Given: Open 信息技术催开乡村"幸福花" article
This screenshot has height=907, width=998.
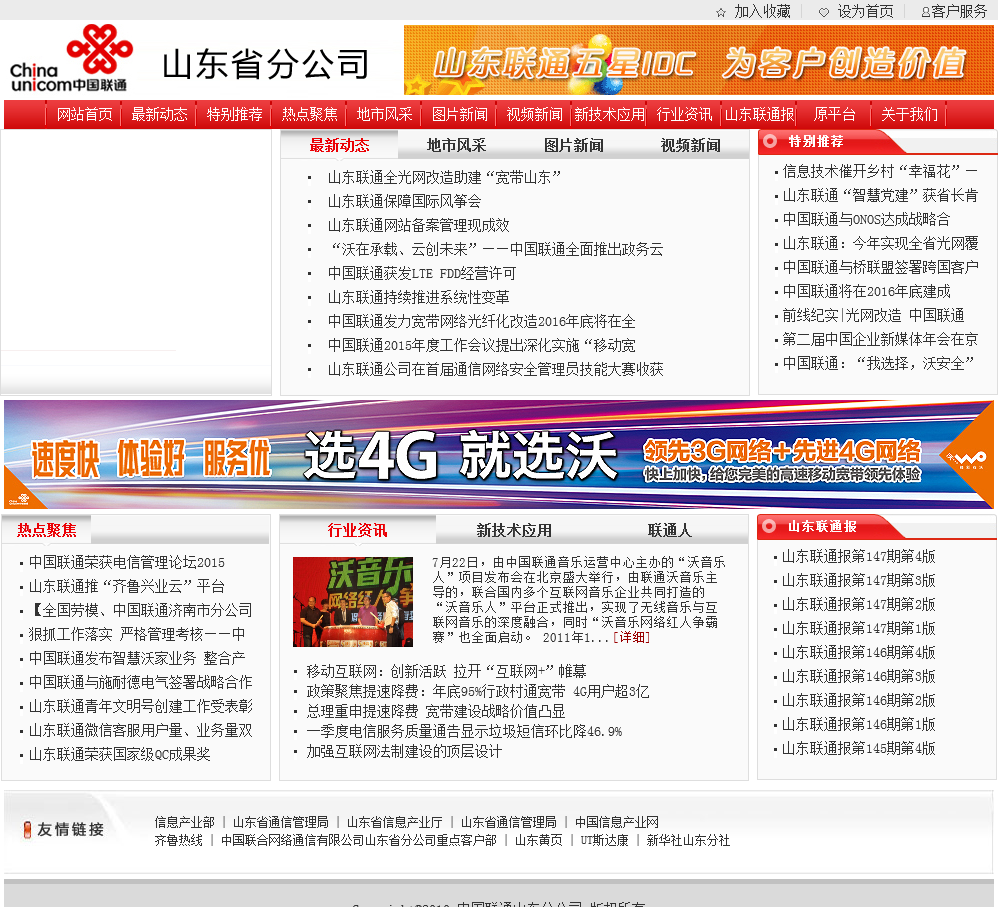Looking at the screenshot, I should click(880, 171).
